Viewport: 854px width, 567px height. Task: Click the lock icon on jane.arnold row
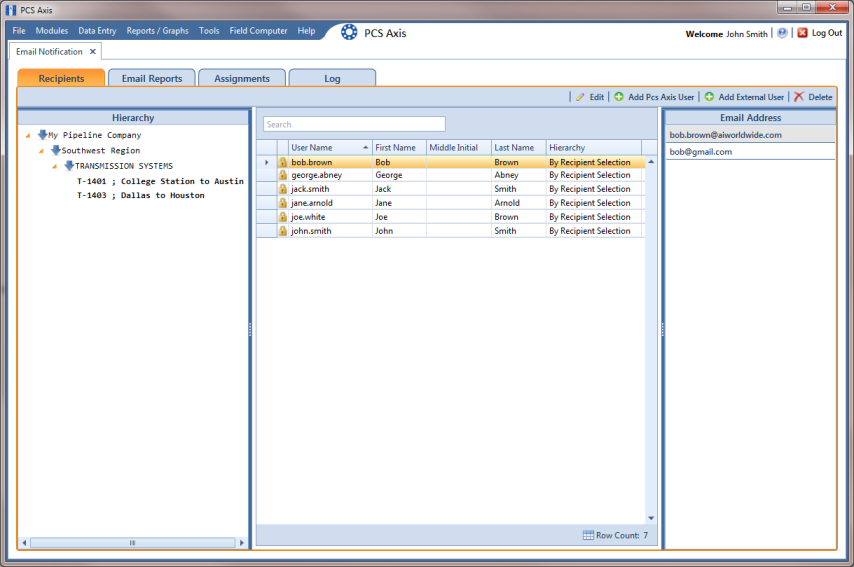(x=283, y=203)
